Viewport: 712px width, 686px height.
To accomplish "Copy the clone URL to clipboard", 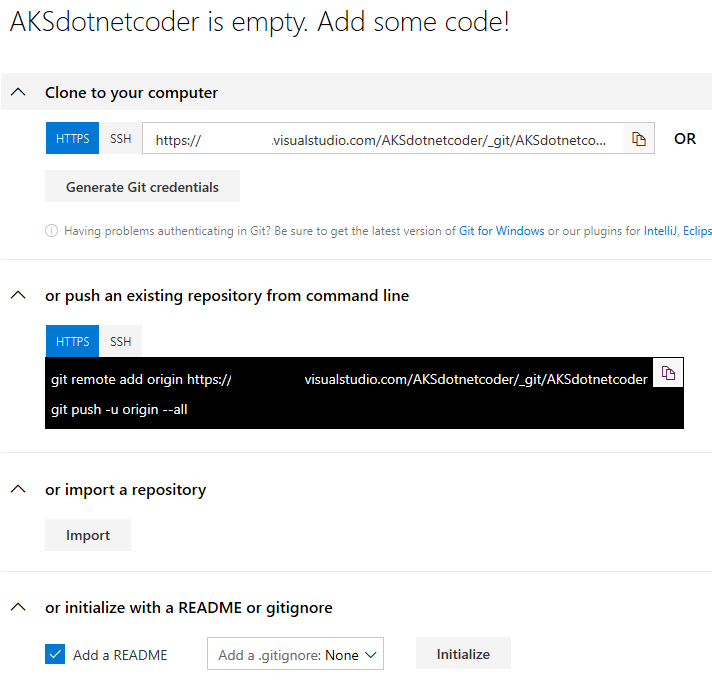I will pos(638,138).
